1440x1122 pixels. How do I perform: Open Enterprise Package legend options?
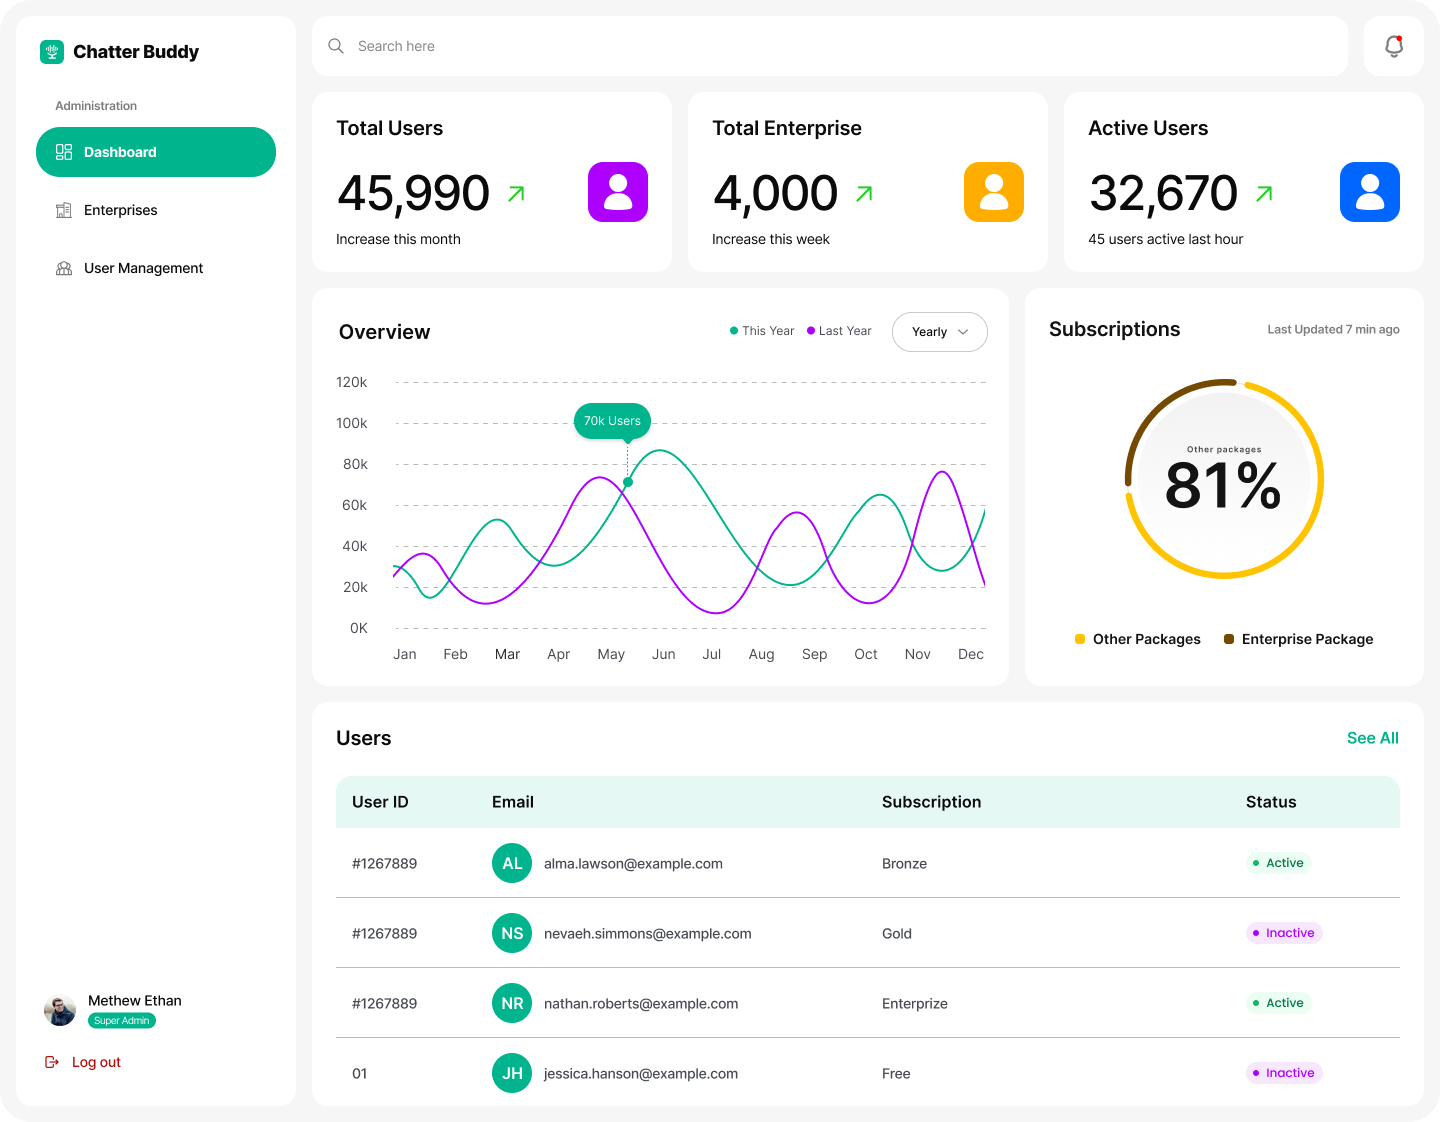1298,639
